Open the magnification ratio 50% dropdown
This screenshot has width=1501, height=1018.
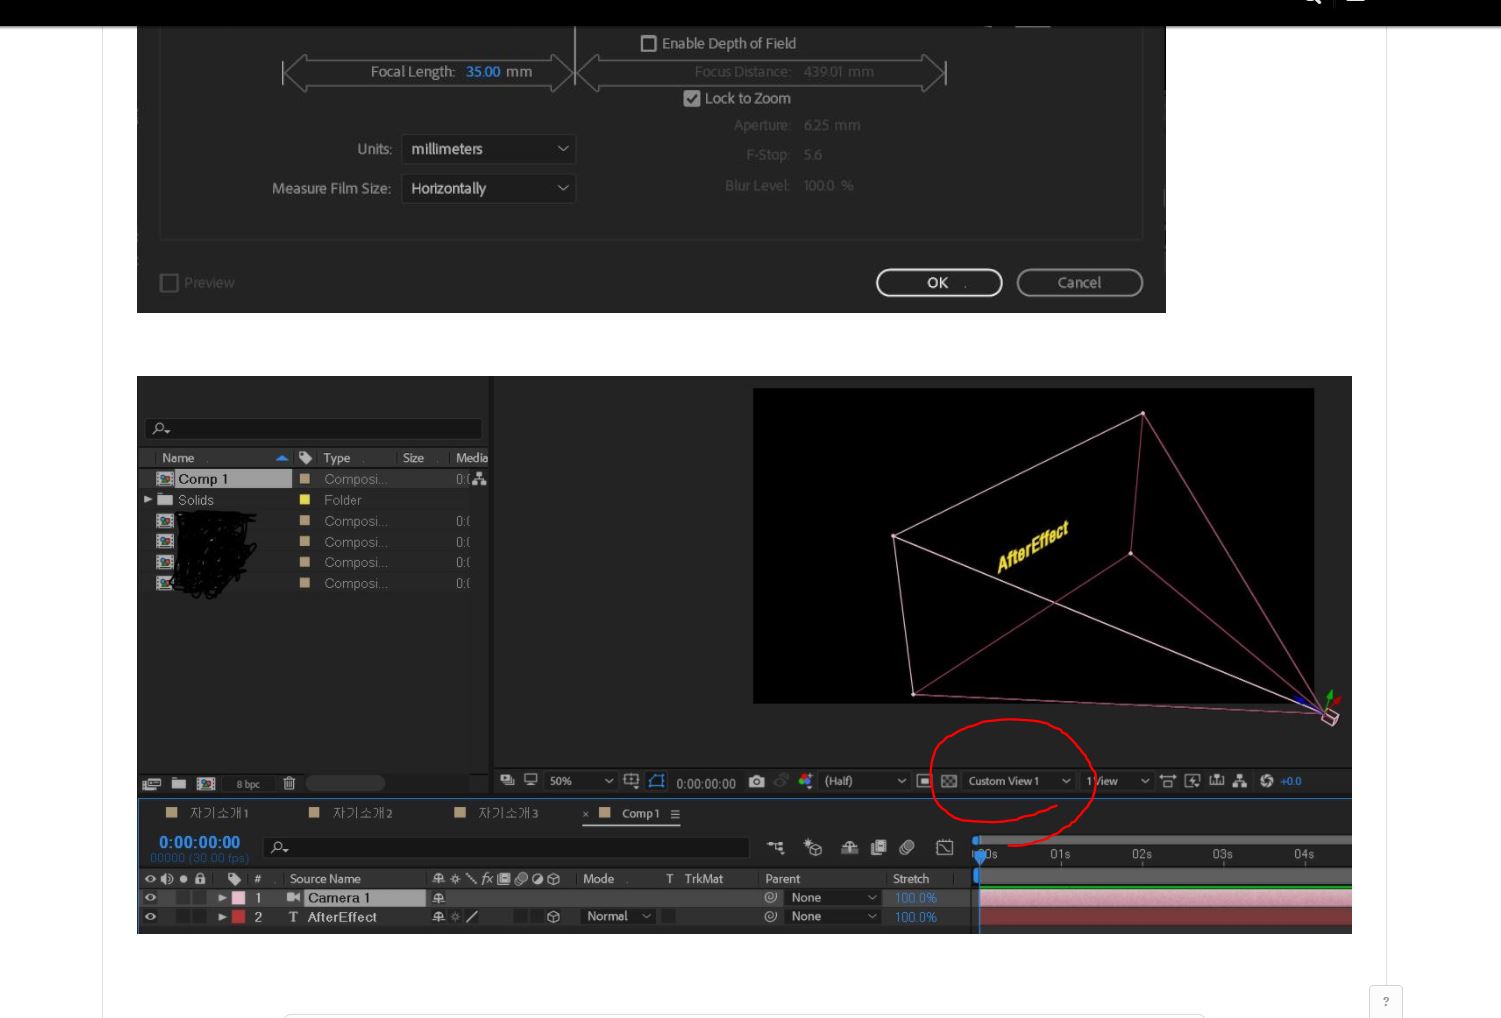[x=581, y=781]
